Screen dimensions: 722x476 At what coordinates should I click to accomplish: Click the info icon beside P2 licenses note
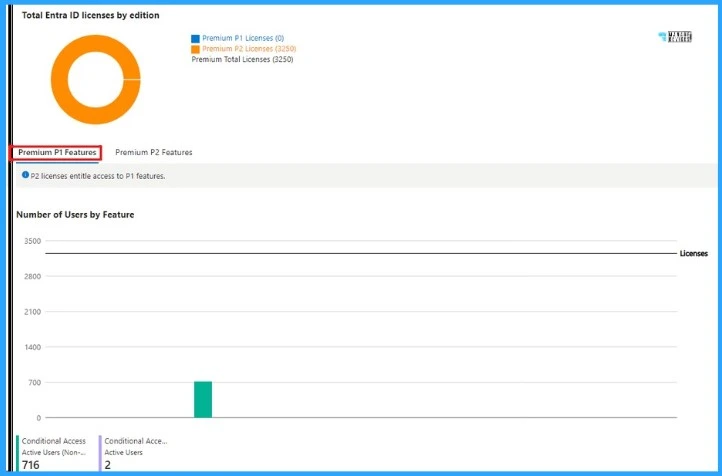[x=25, y=175]
